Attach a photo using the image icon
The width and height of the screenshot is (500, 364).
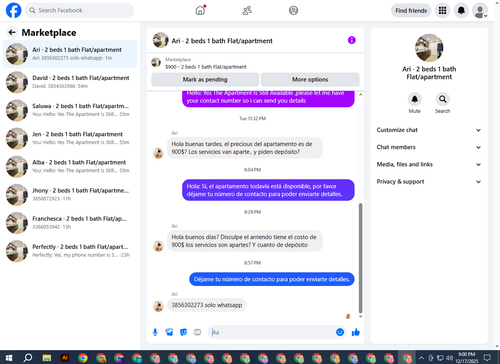click(169, 332)
